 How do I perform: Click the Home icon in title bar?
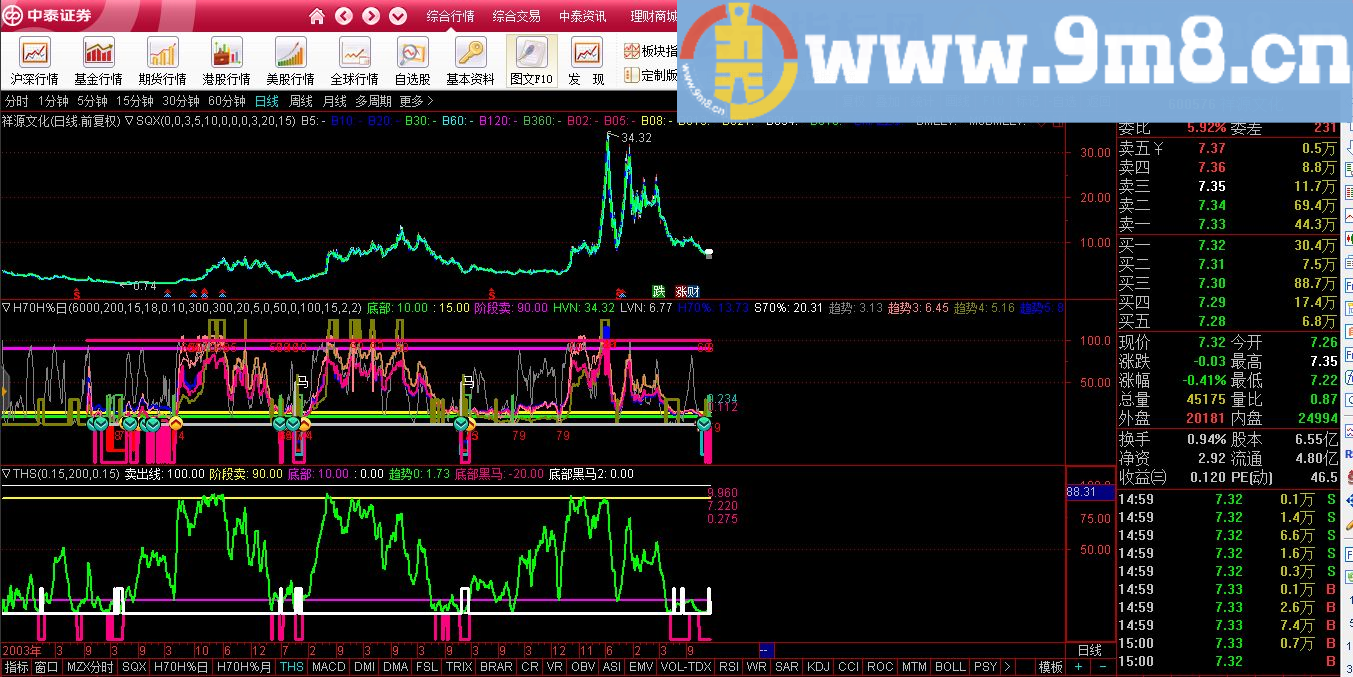(317, 16)
